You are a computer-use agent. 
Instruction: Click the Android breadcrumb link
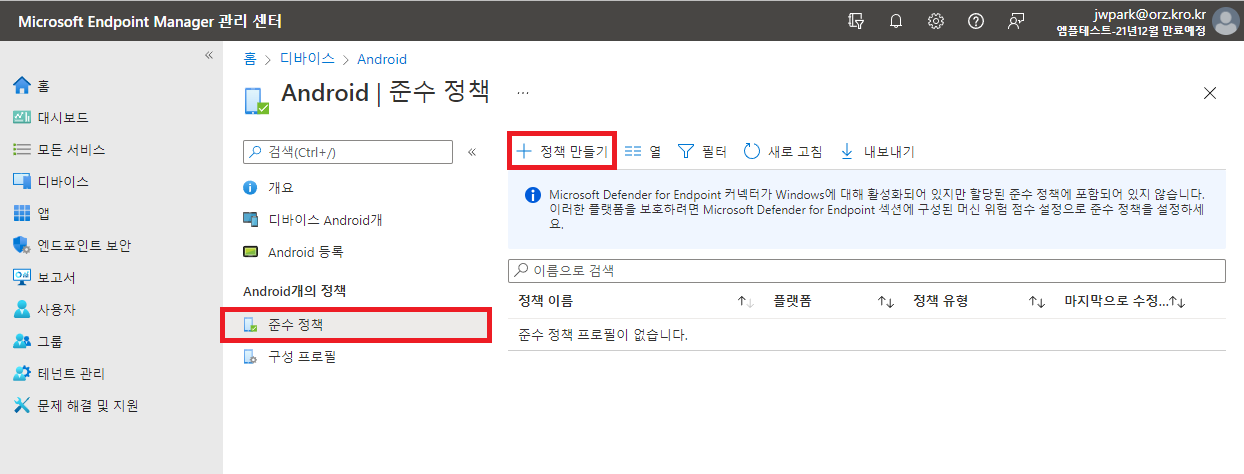tap(382, 60)
